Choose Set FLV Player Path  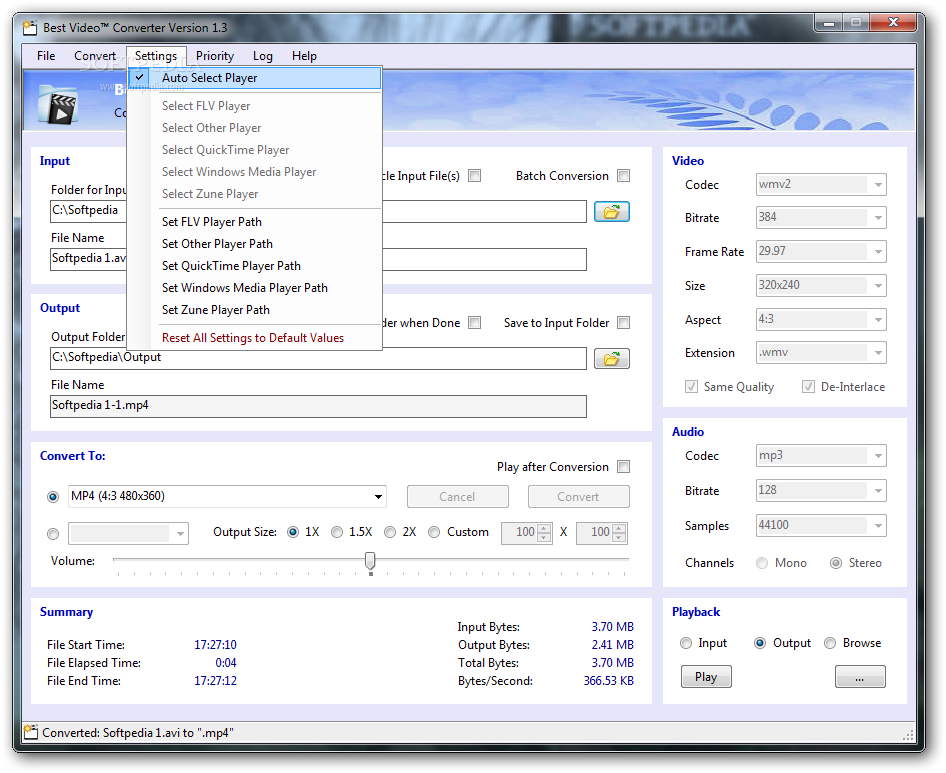tap(255, 221)
